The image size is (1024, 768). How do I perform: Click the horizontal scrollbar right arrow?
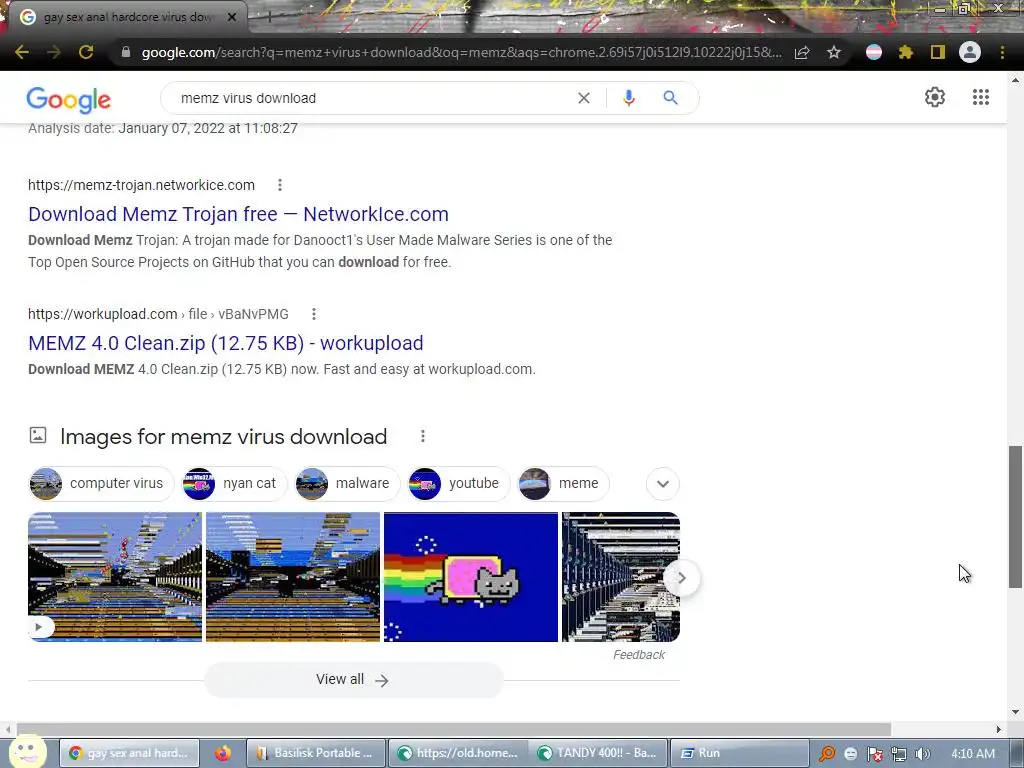point(999,729)
